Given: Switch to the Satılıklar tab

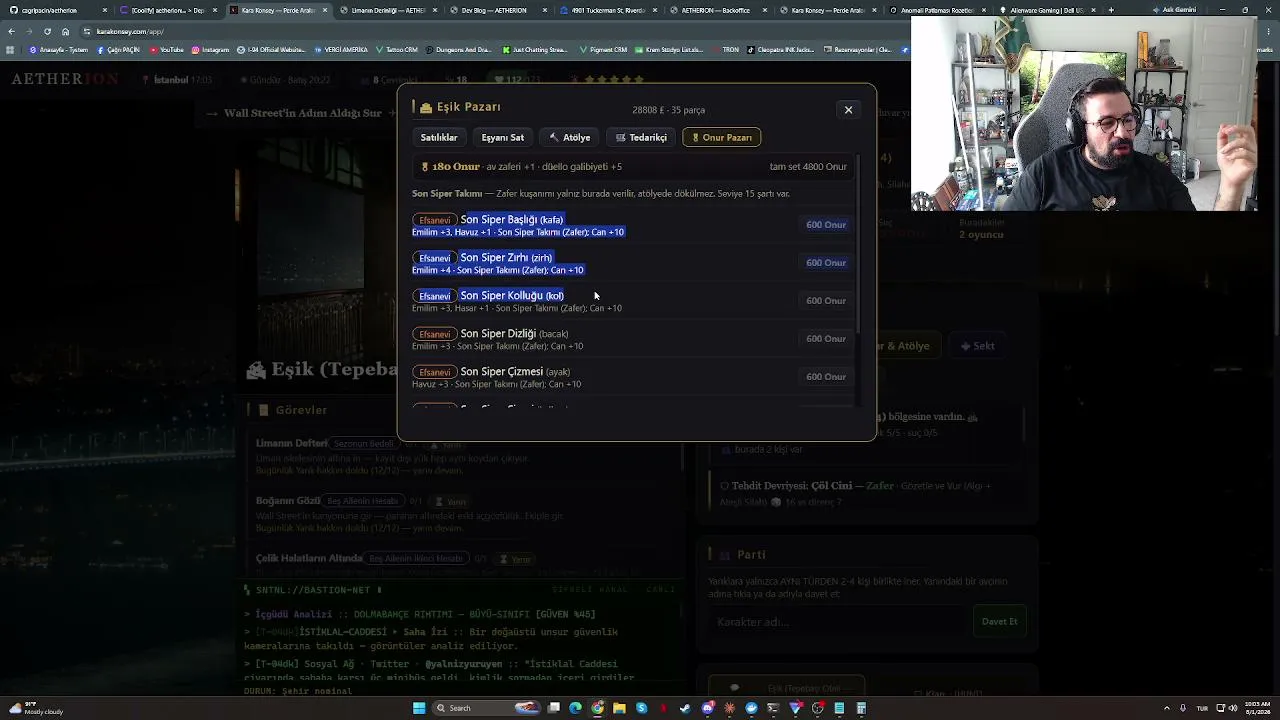Looking at the screenshot, I should [x=439, y=137].
